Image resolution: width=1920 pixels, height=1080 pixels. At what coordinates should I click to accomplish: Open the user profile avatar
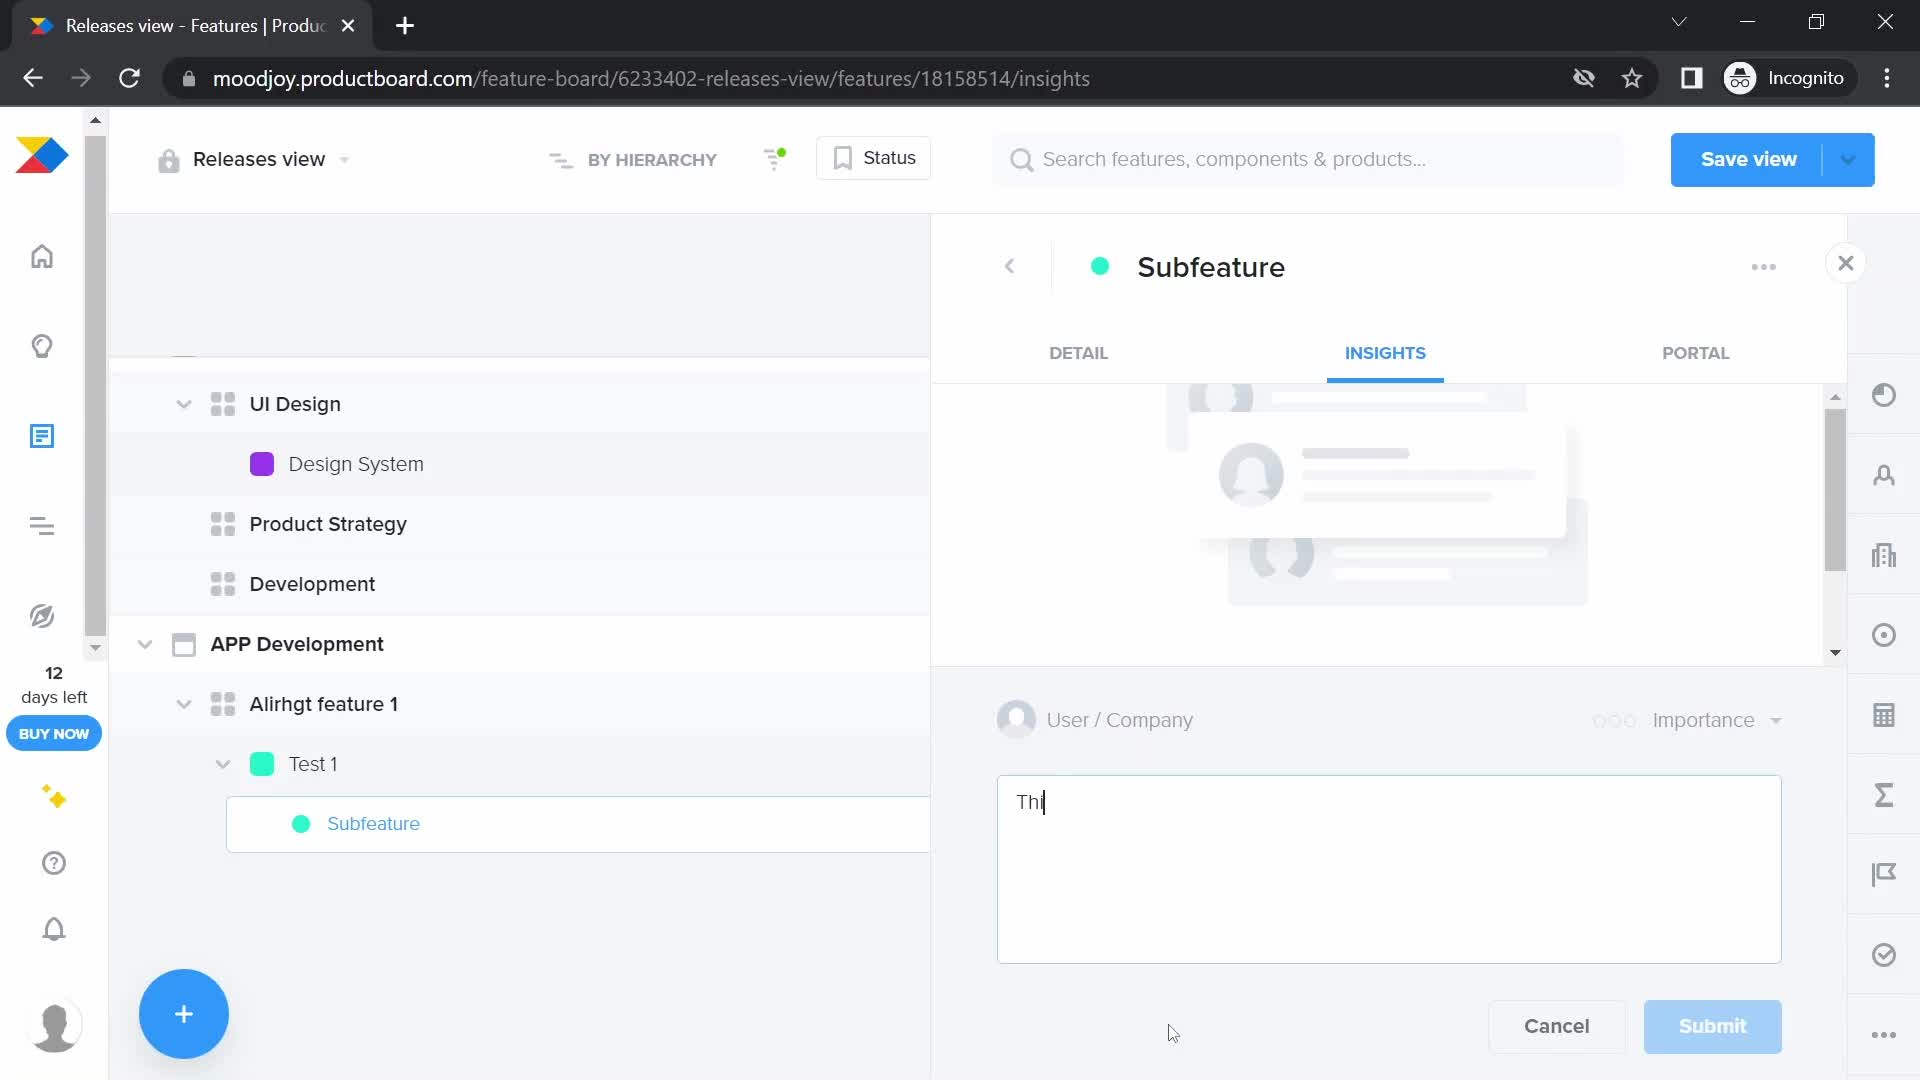54,1026
